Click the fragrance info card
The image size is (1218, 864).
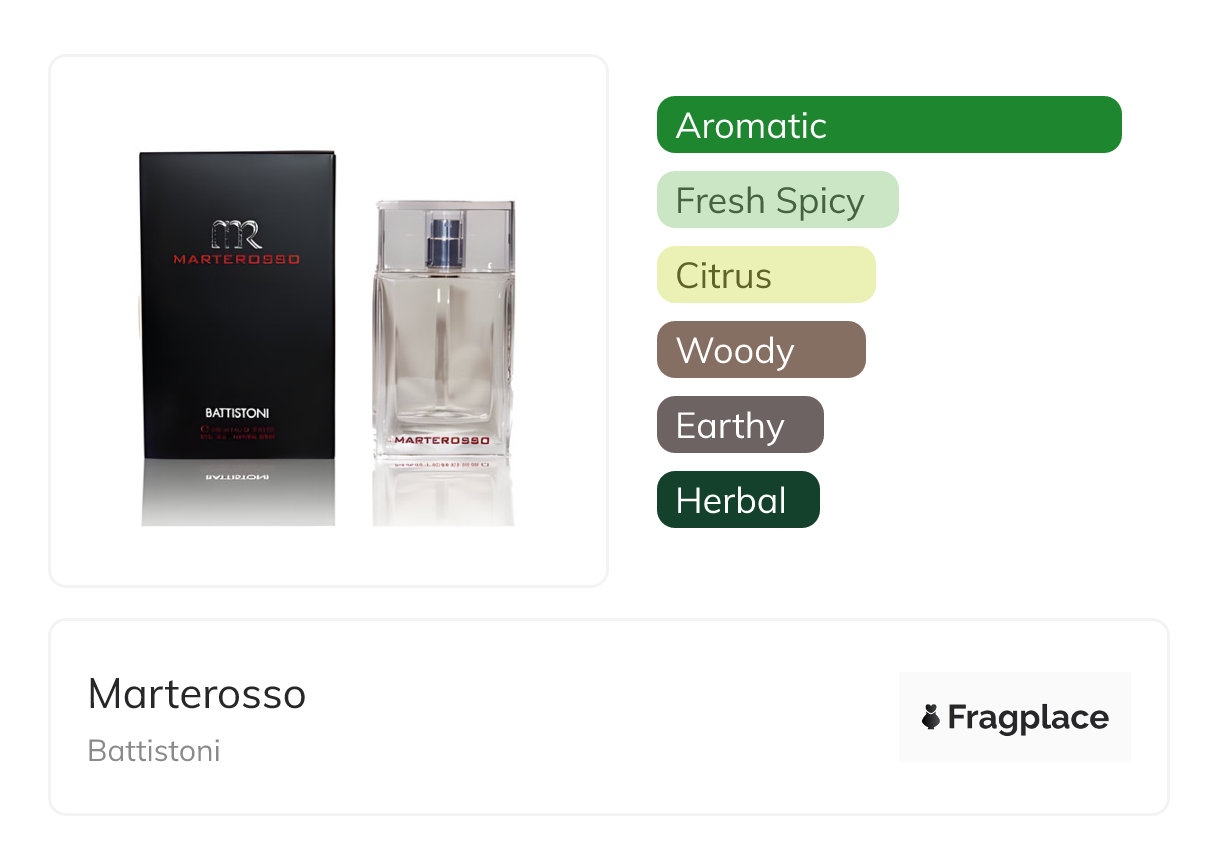click(x=609, y=717)
